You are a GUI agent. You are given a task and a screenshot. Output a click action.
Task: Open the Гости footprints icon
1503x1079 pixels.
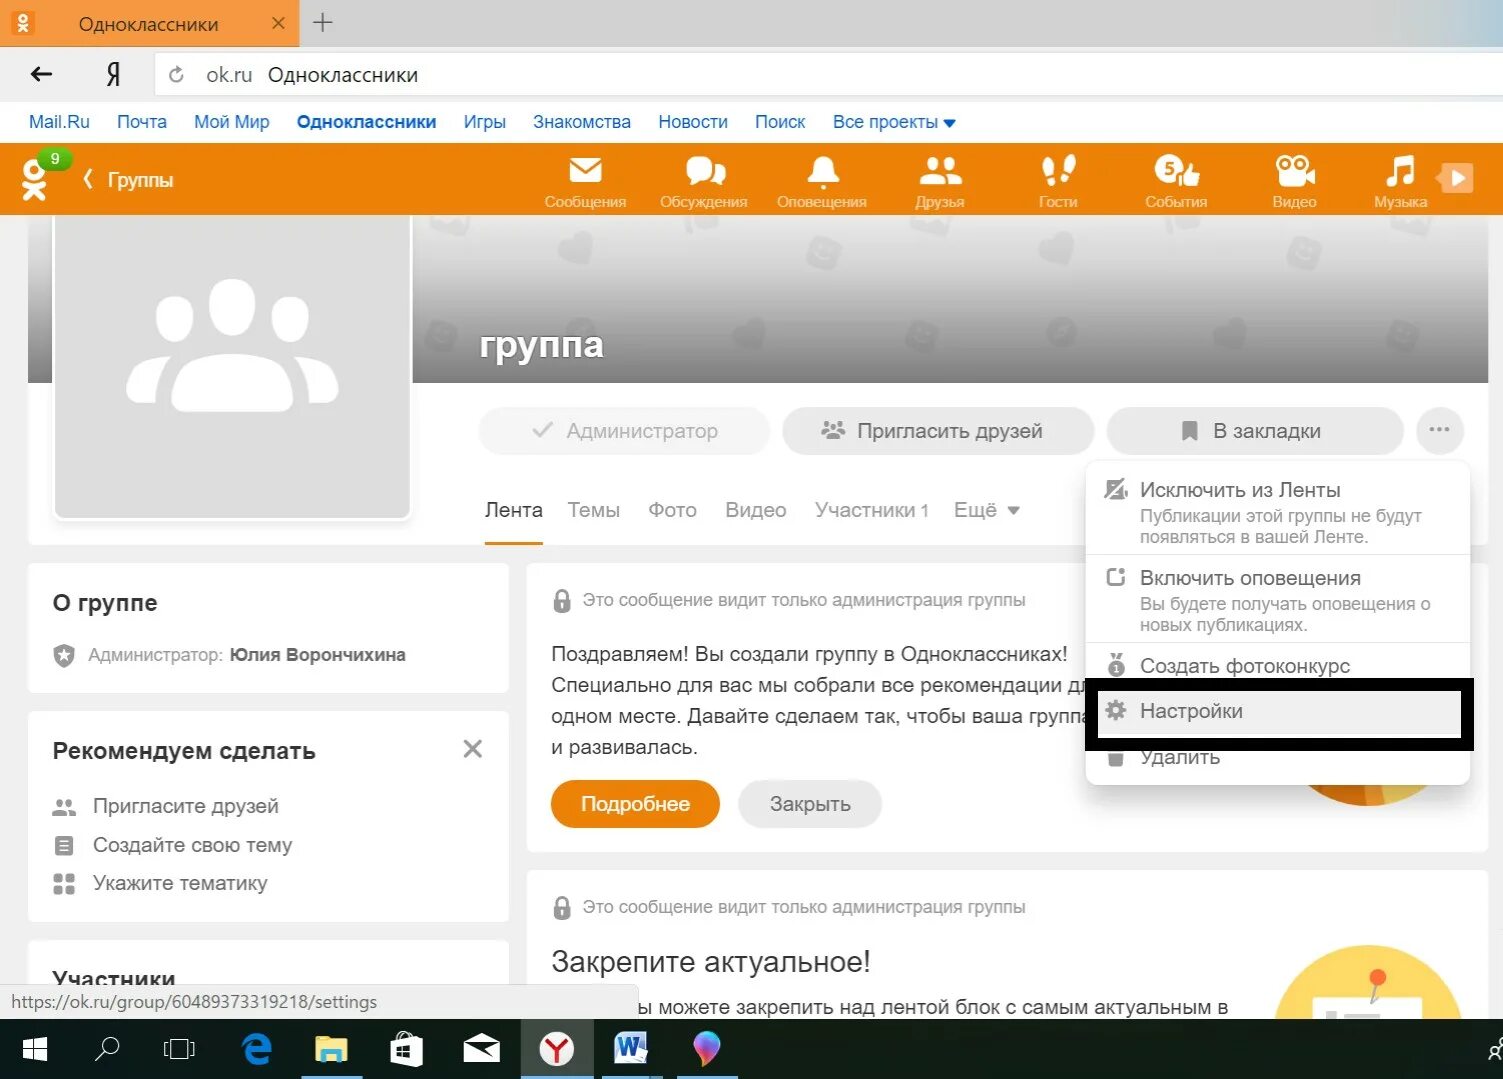tap(1058, 181)
